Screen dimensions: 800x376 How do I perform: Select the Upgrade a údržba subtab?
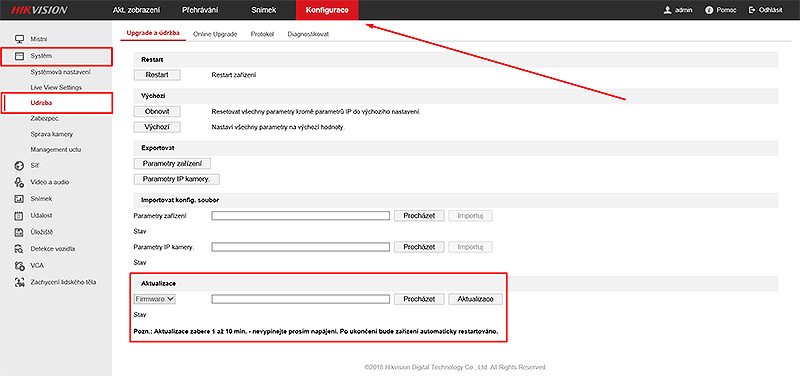(x=153, y=34)
